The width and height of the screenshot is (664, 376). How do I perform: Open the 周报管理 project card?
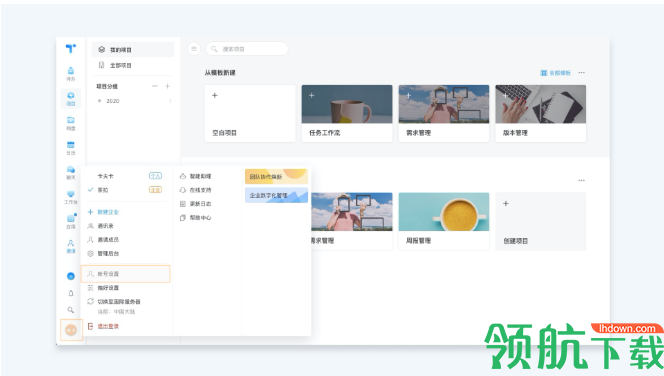tap(444, 221)
